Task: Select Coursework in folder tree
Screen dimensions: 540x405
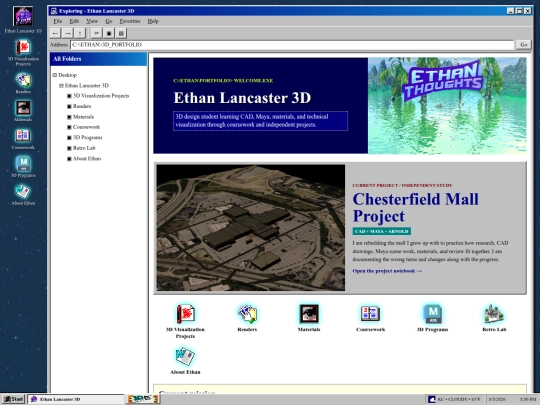Action: click(x=86, y=127)
